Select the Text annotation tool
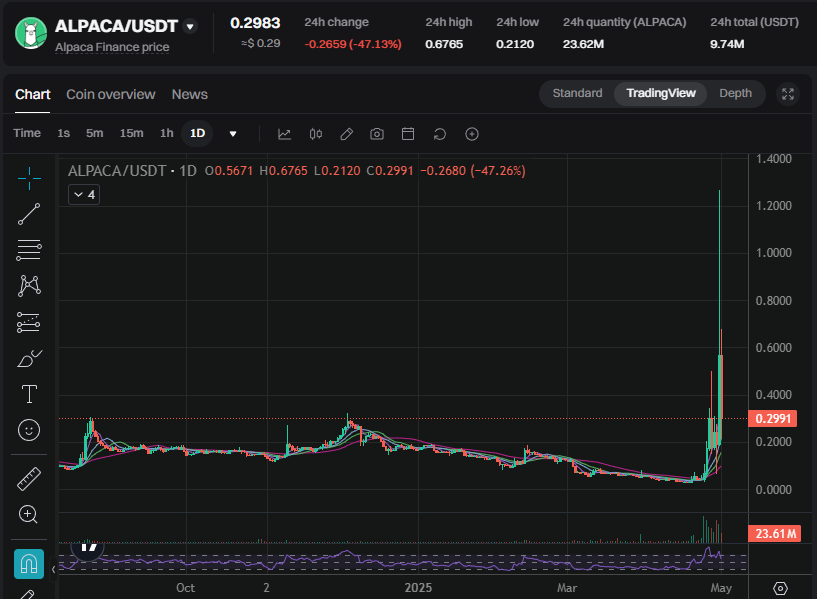Viewport: 817px width, 599px height. pyautogui.click(x=29, y=394)
